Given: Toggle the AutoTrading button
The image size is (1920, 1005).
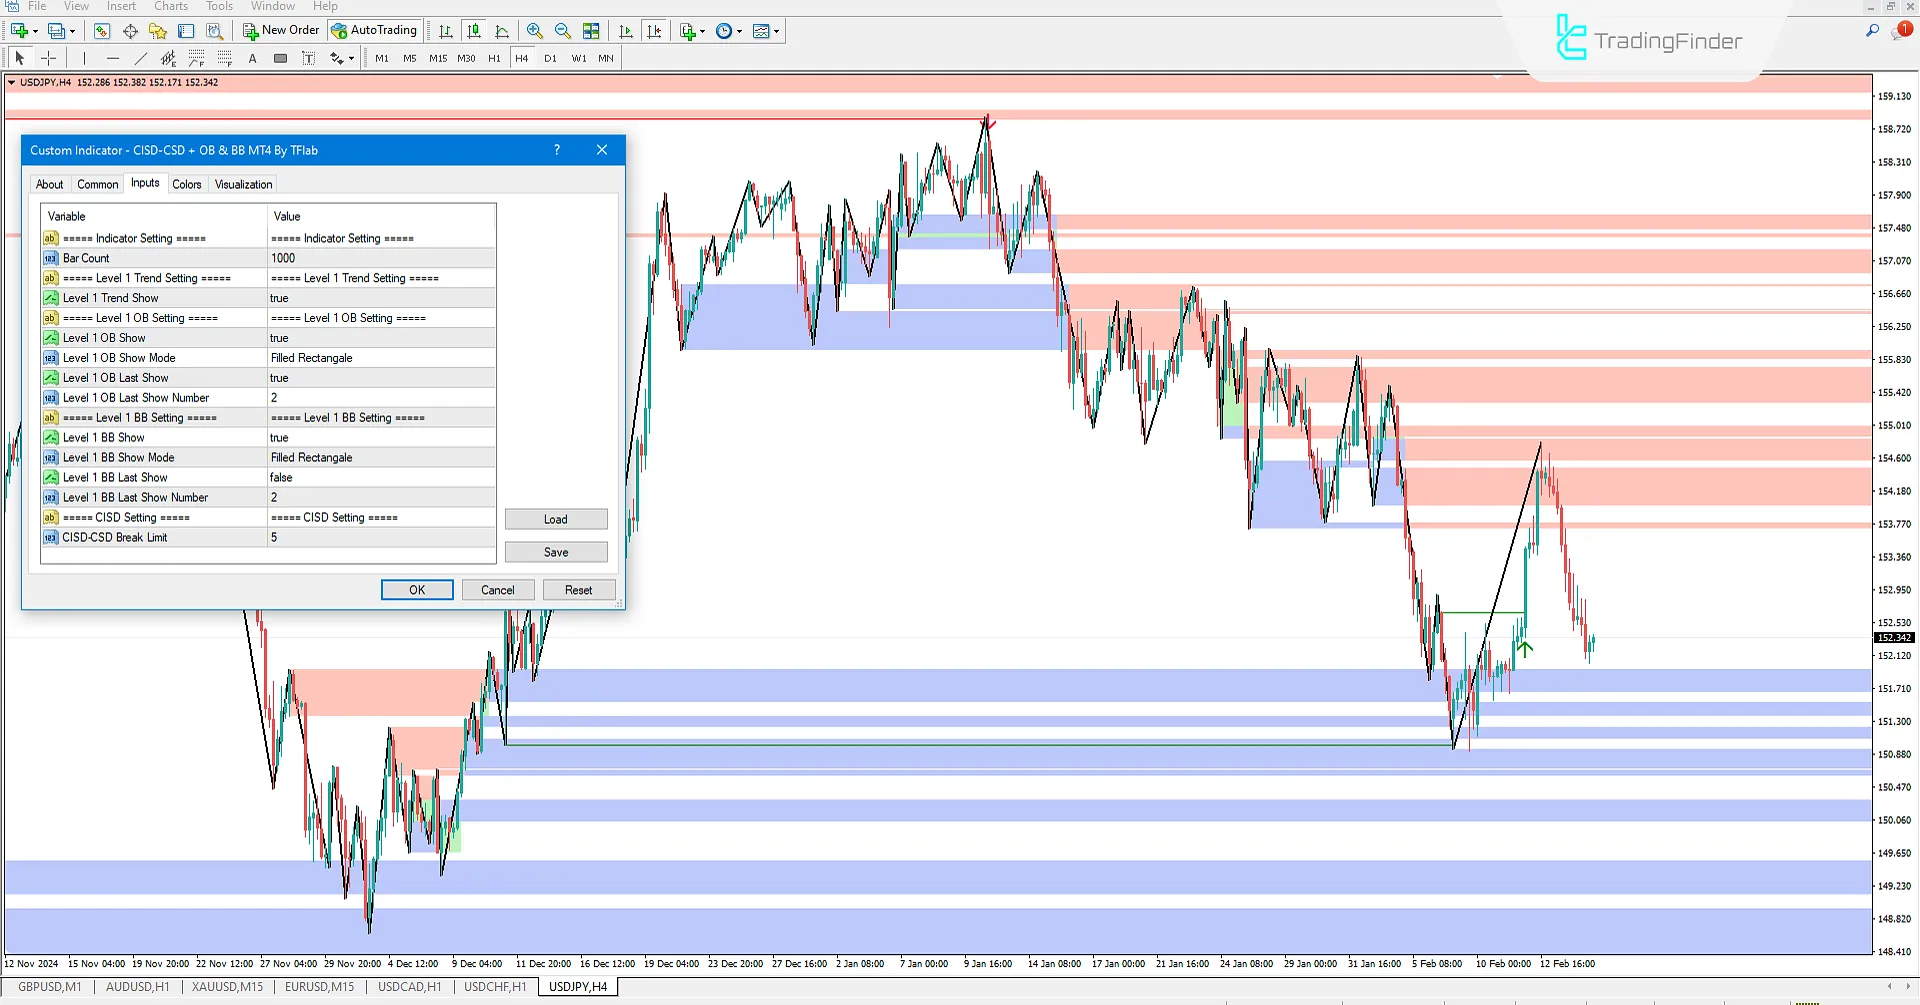Looking at the screenshot, I should coord(375,30).
